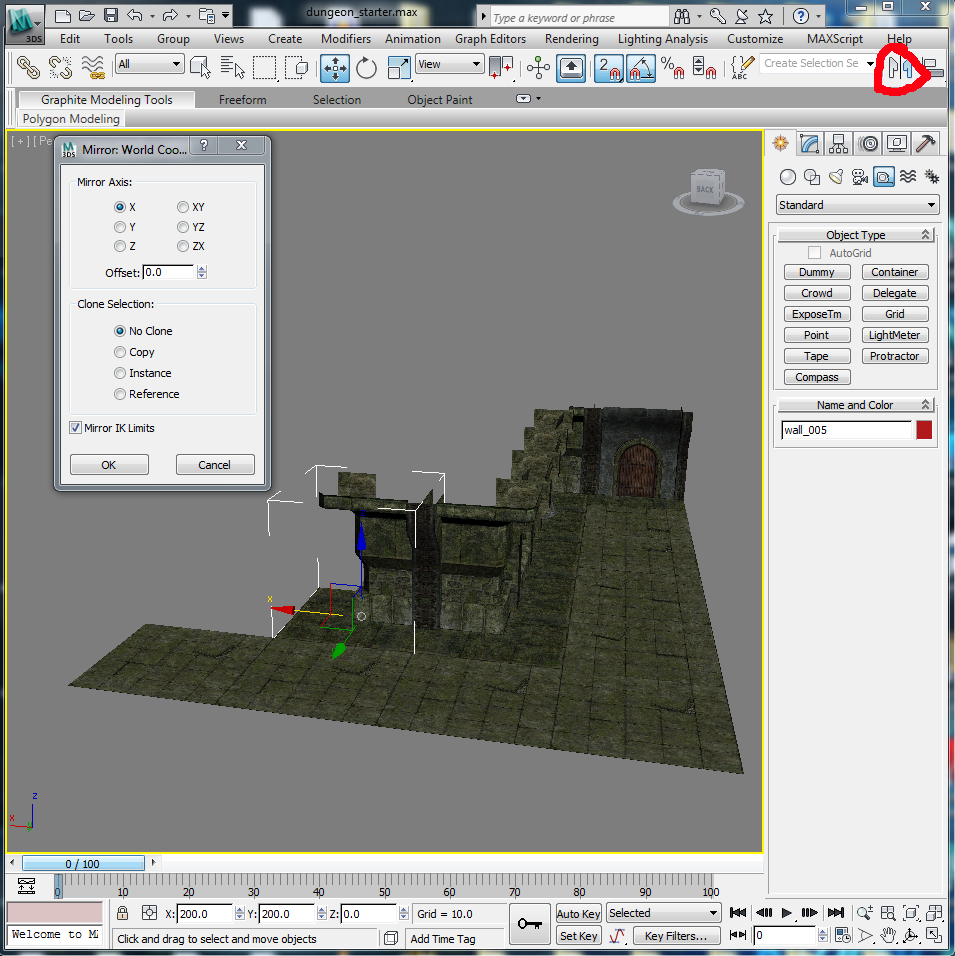
Task: Activate the Select and Rotate tool
Action: pyautogui.click(x=366, y=67)
